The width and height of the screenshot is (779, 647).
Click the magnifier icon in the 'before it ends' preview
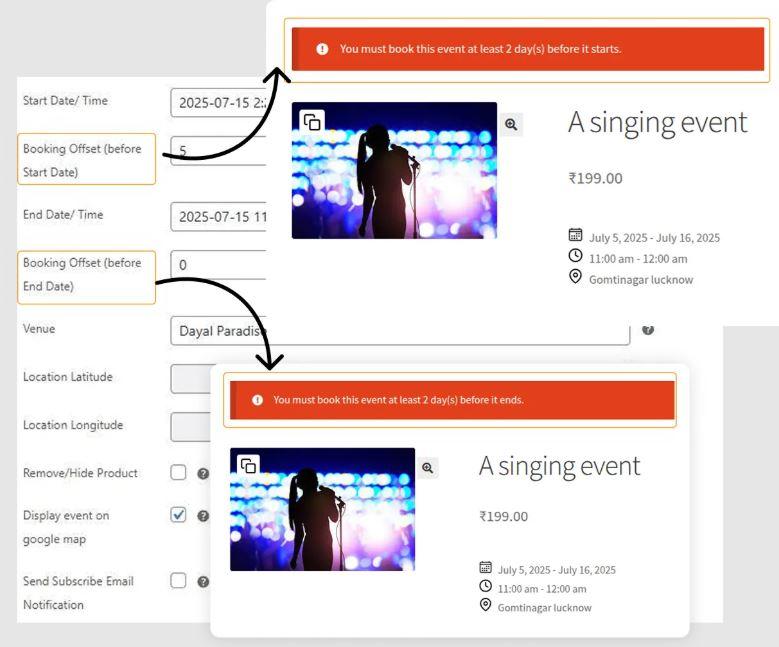tap(428, 467)
